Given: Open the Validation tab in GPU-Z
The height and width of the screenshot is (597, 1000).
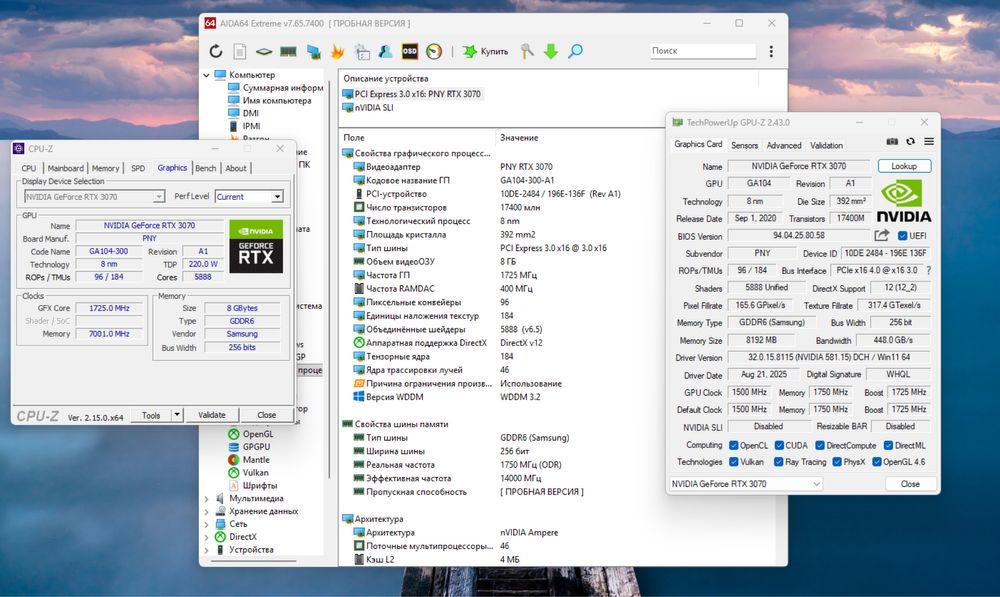Looking at the screenshot, I should pyautogui.click(x=827, y=145).
